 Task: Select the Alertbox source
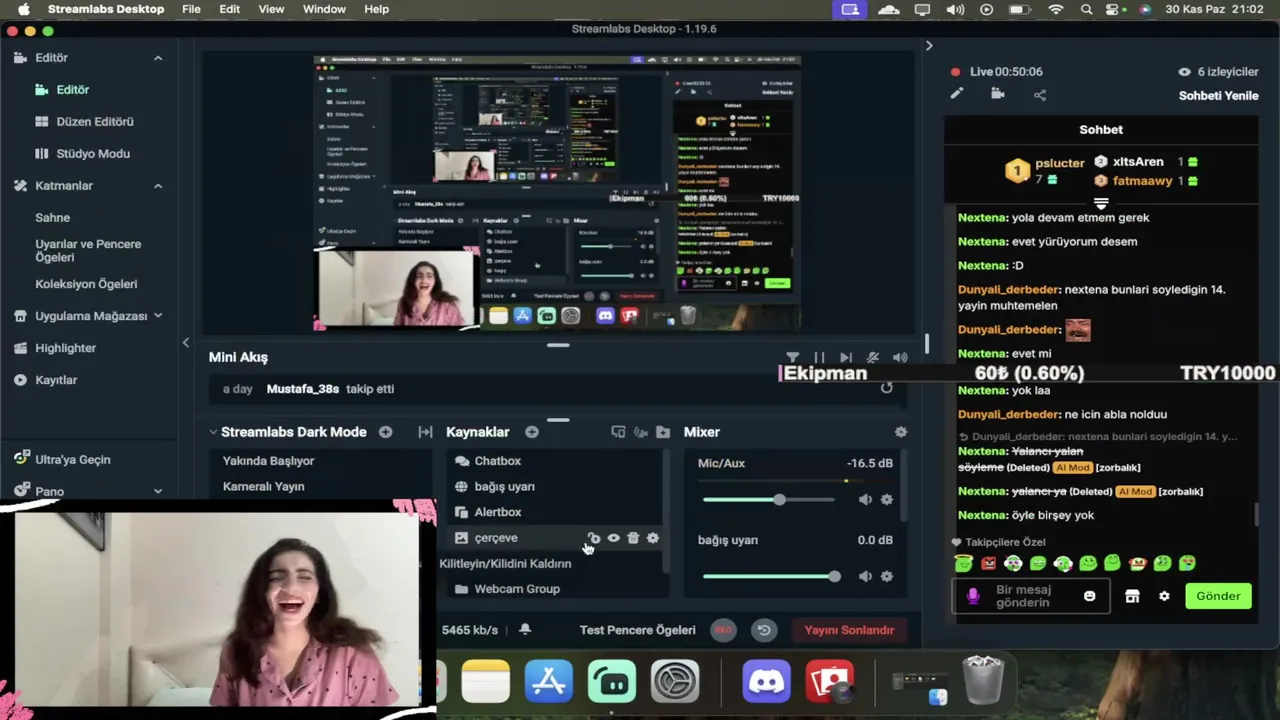click(x=498, y=512)
